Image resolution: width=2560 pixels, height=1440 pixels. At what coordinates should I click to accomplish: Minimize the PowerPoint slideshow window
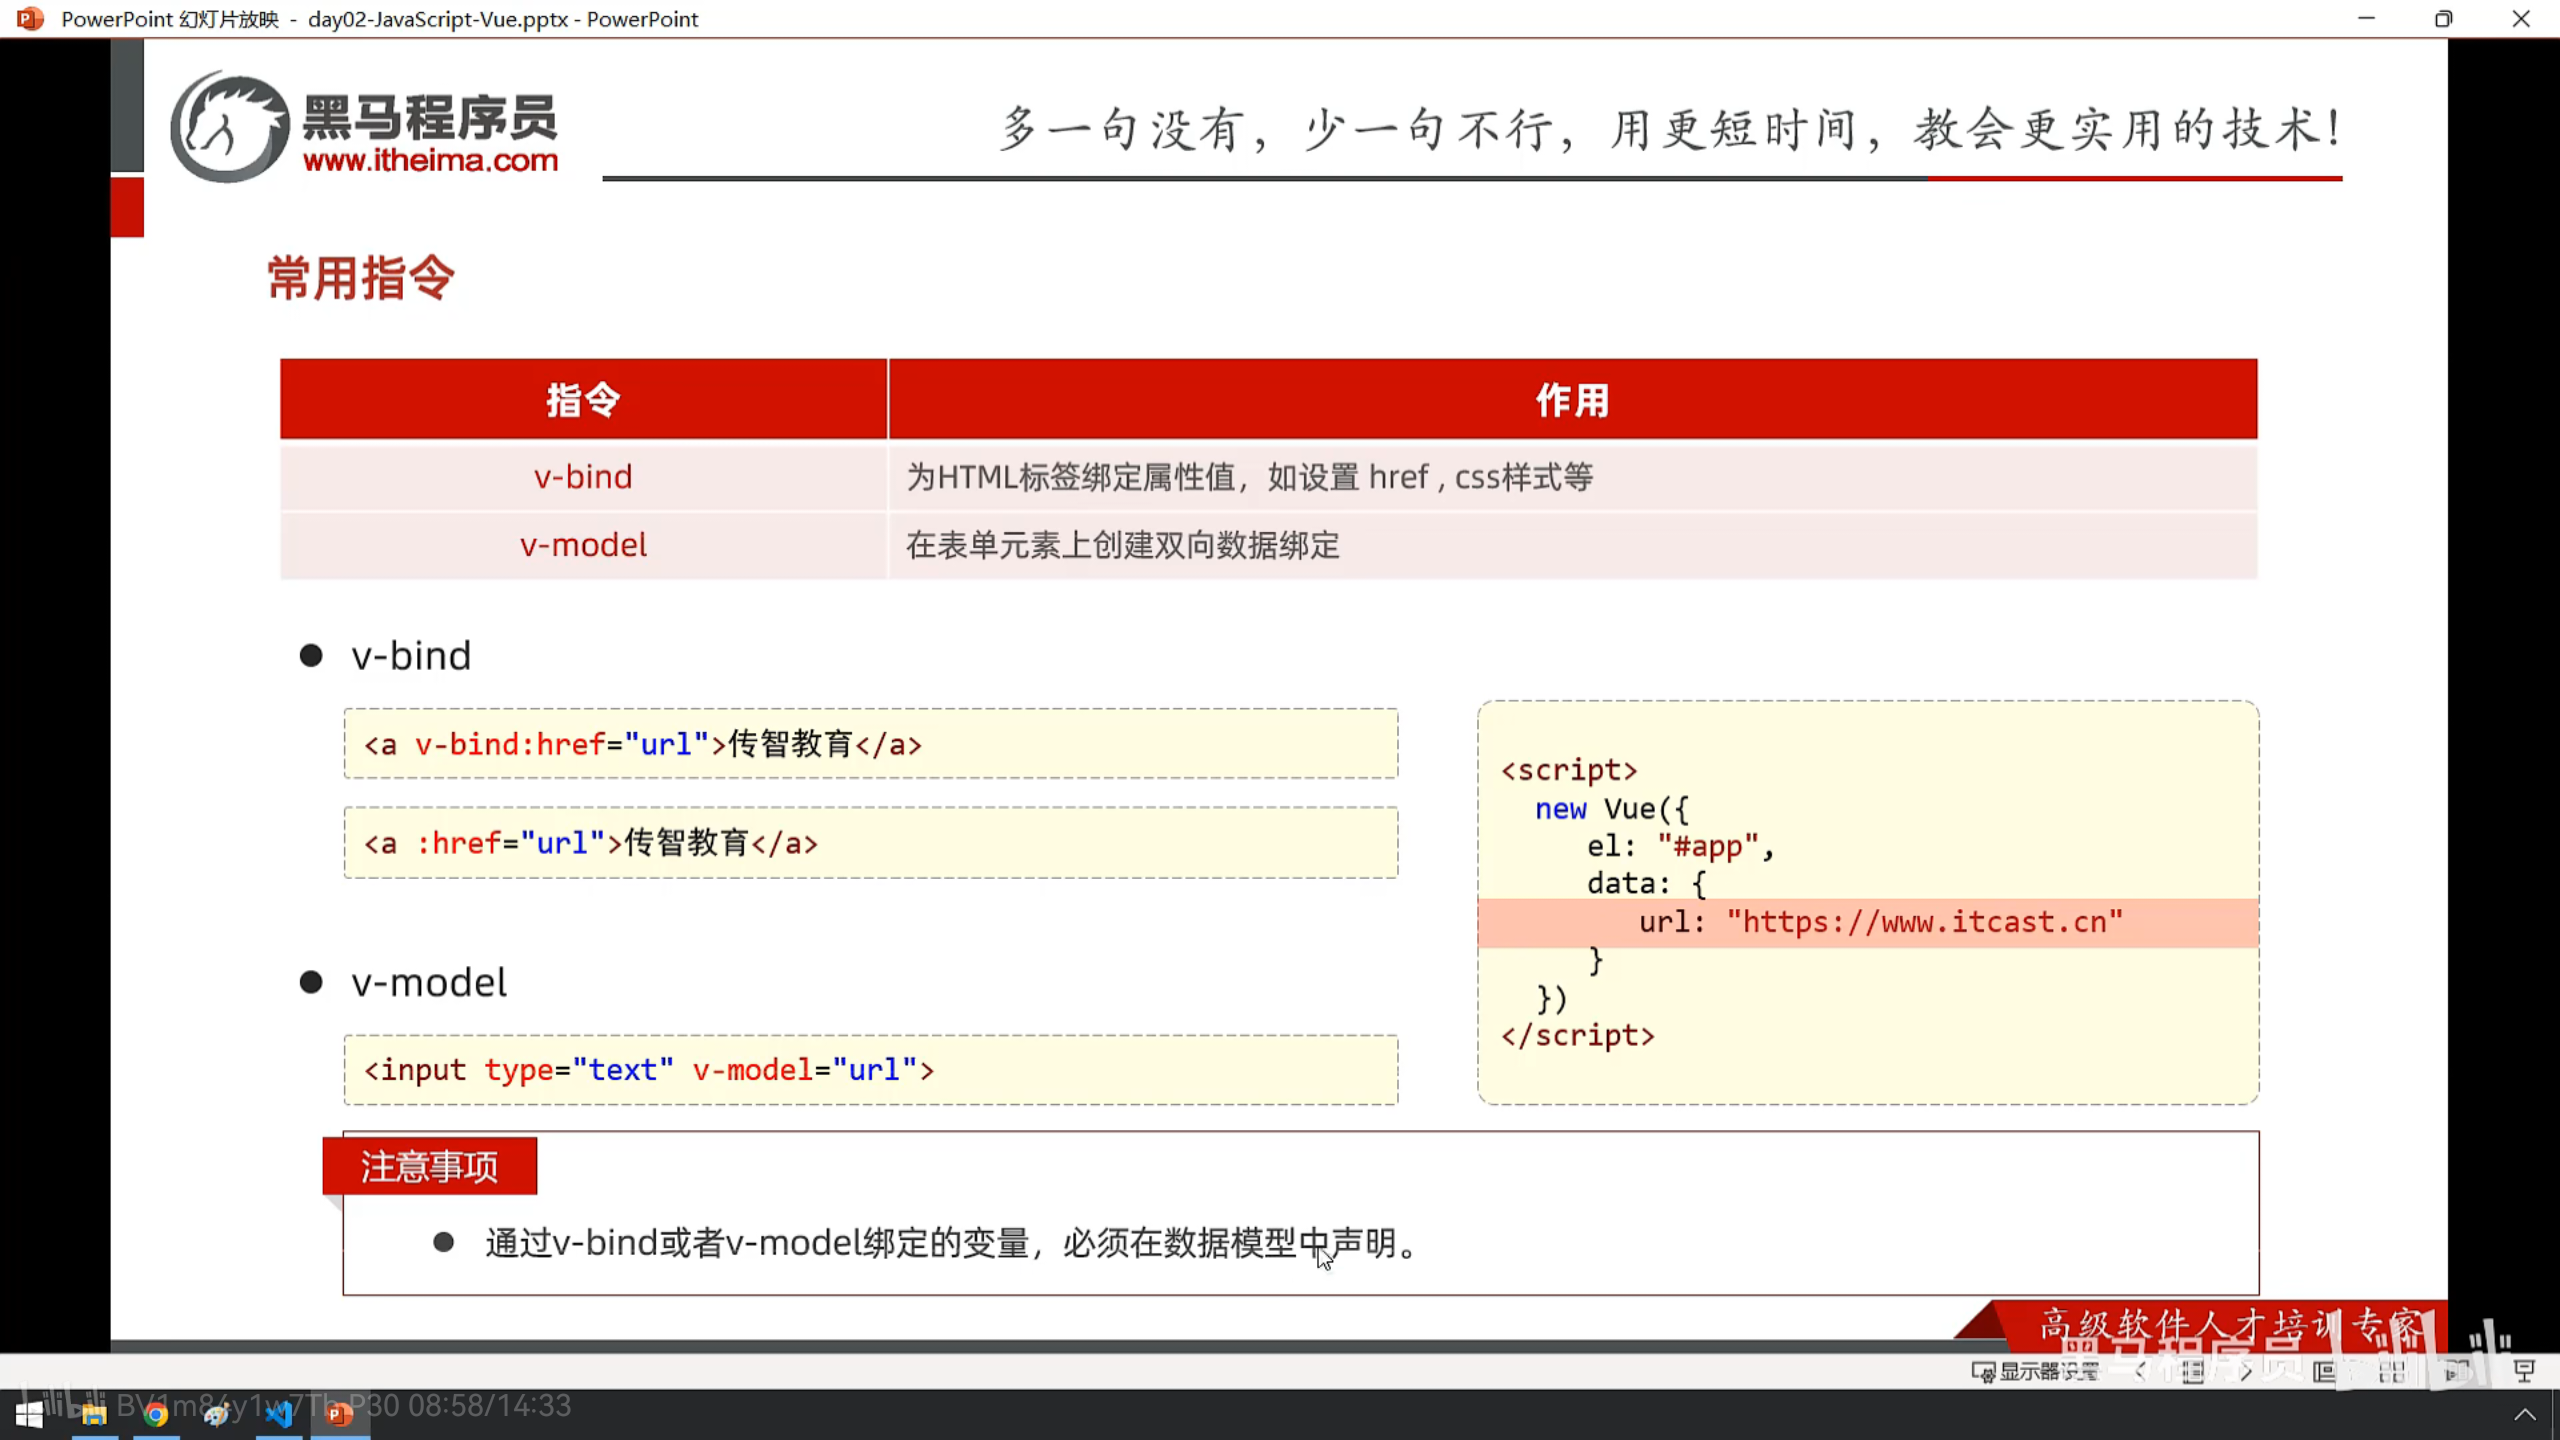[x=2366, y=18]
